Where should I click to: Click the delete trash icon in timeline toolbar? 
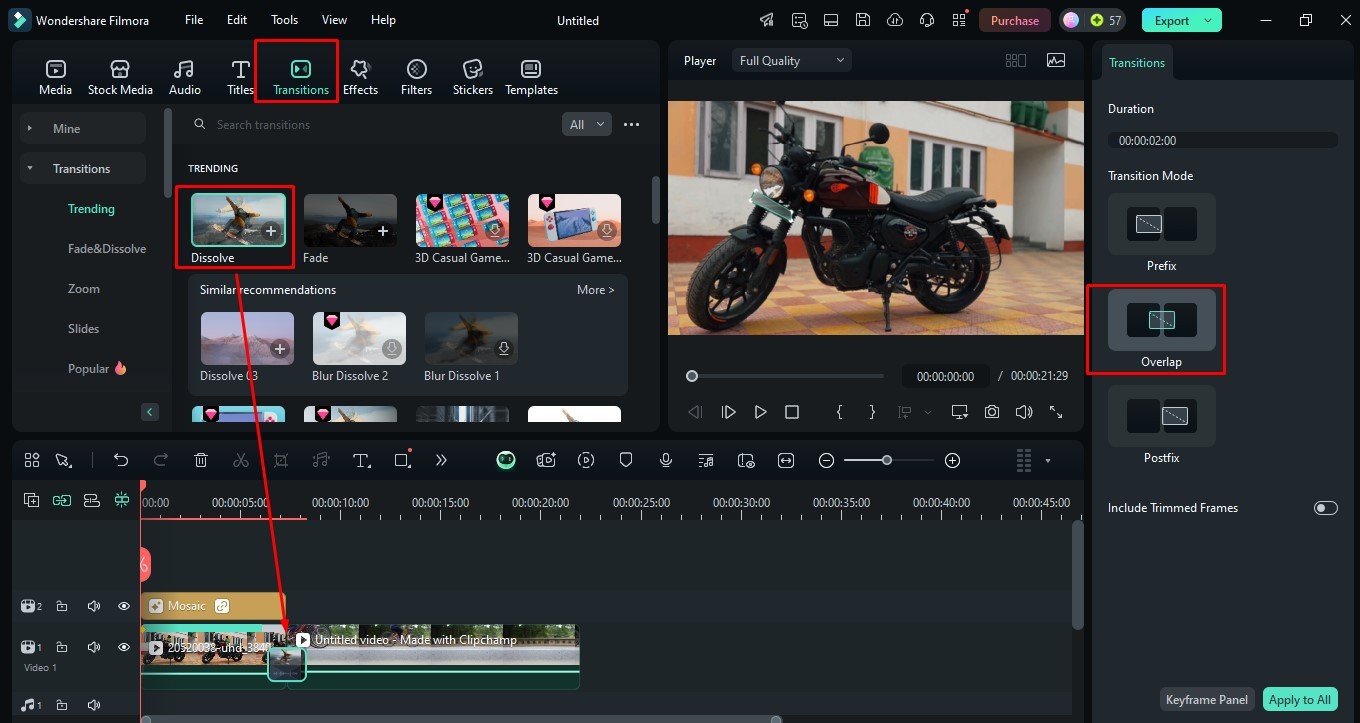(x=201, y=460)
